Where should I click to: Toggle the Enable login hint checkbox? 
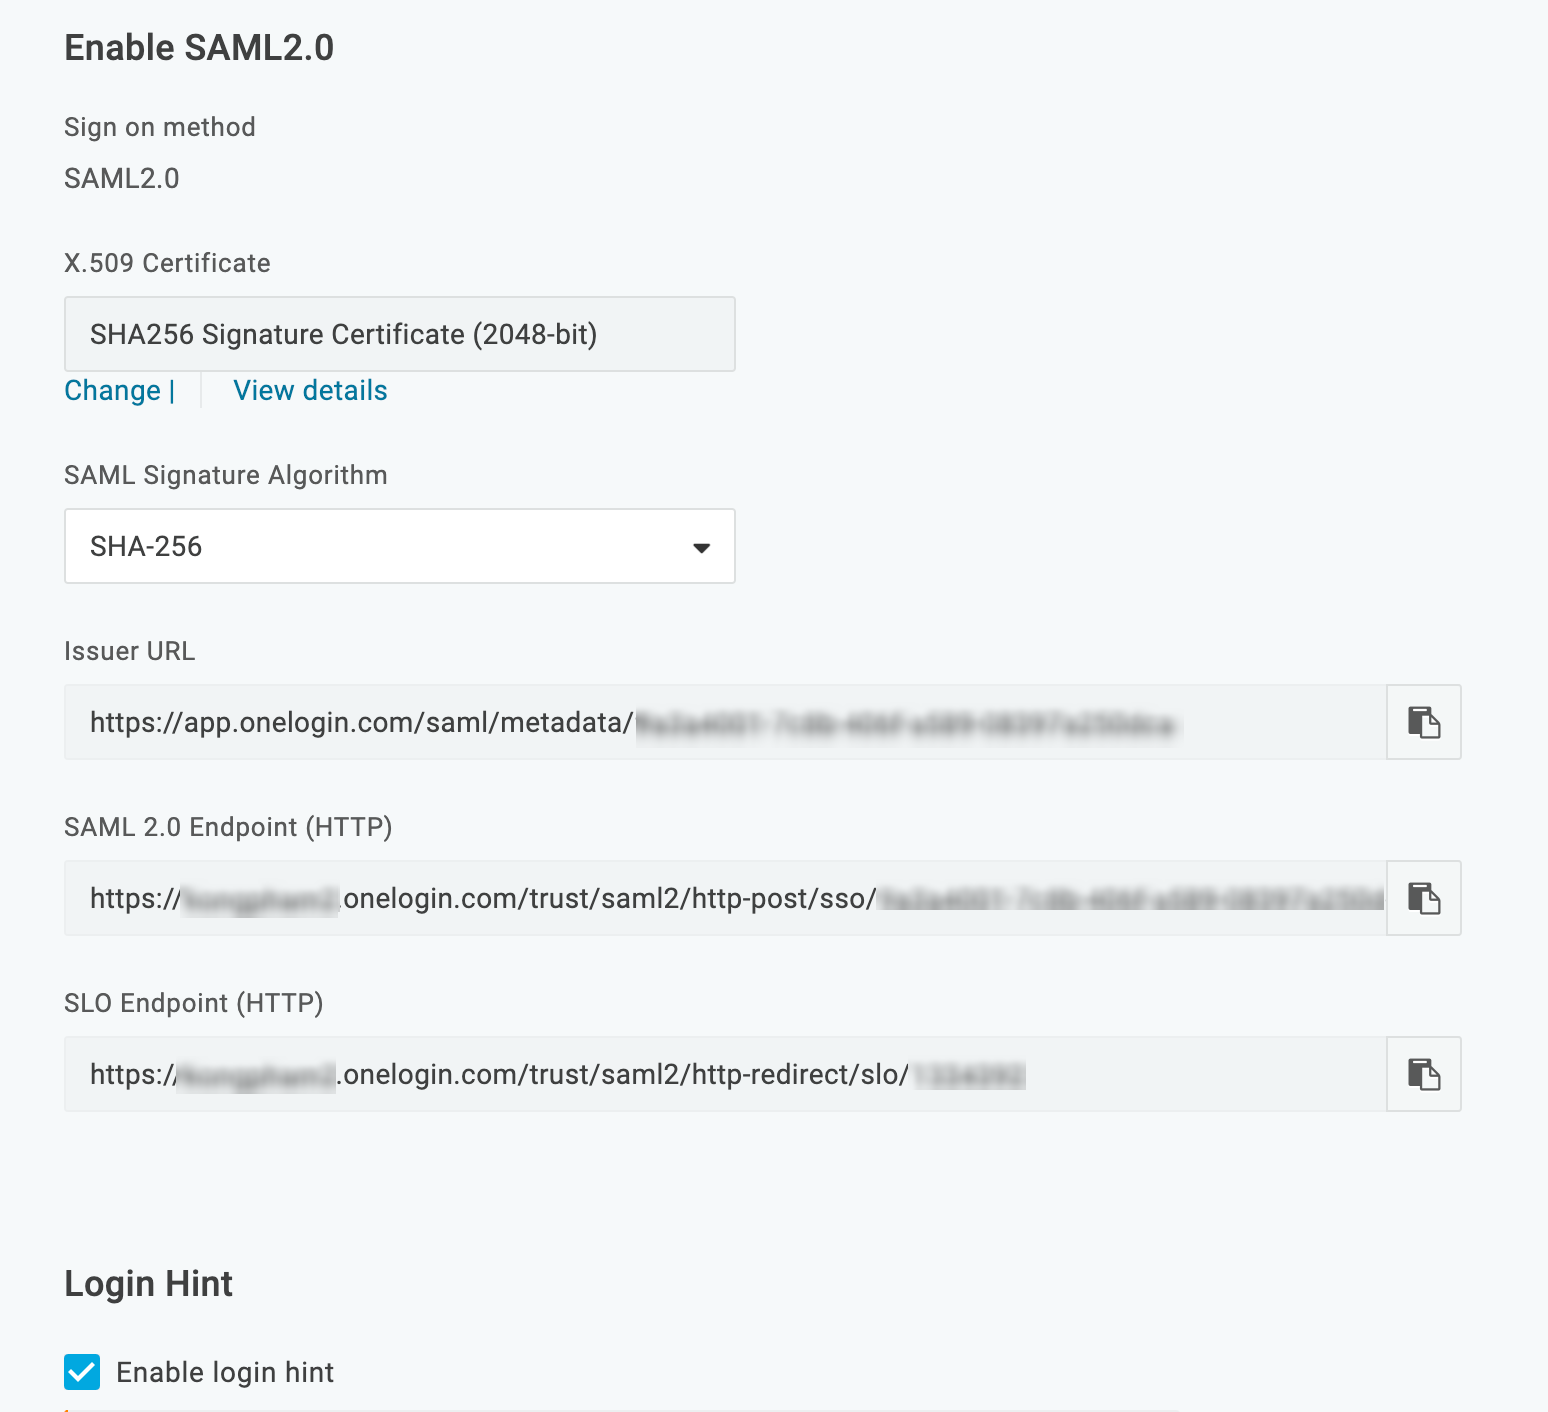pos(82,1372)
